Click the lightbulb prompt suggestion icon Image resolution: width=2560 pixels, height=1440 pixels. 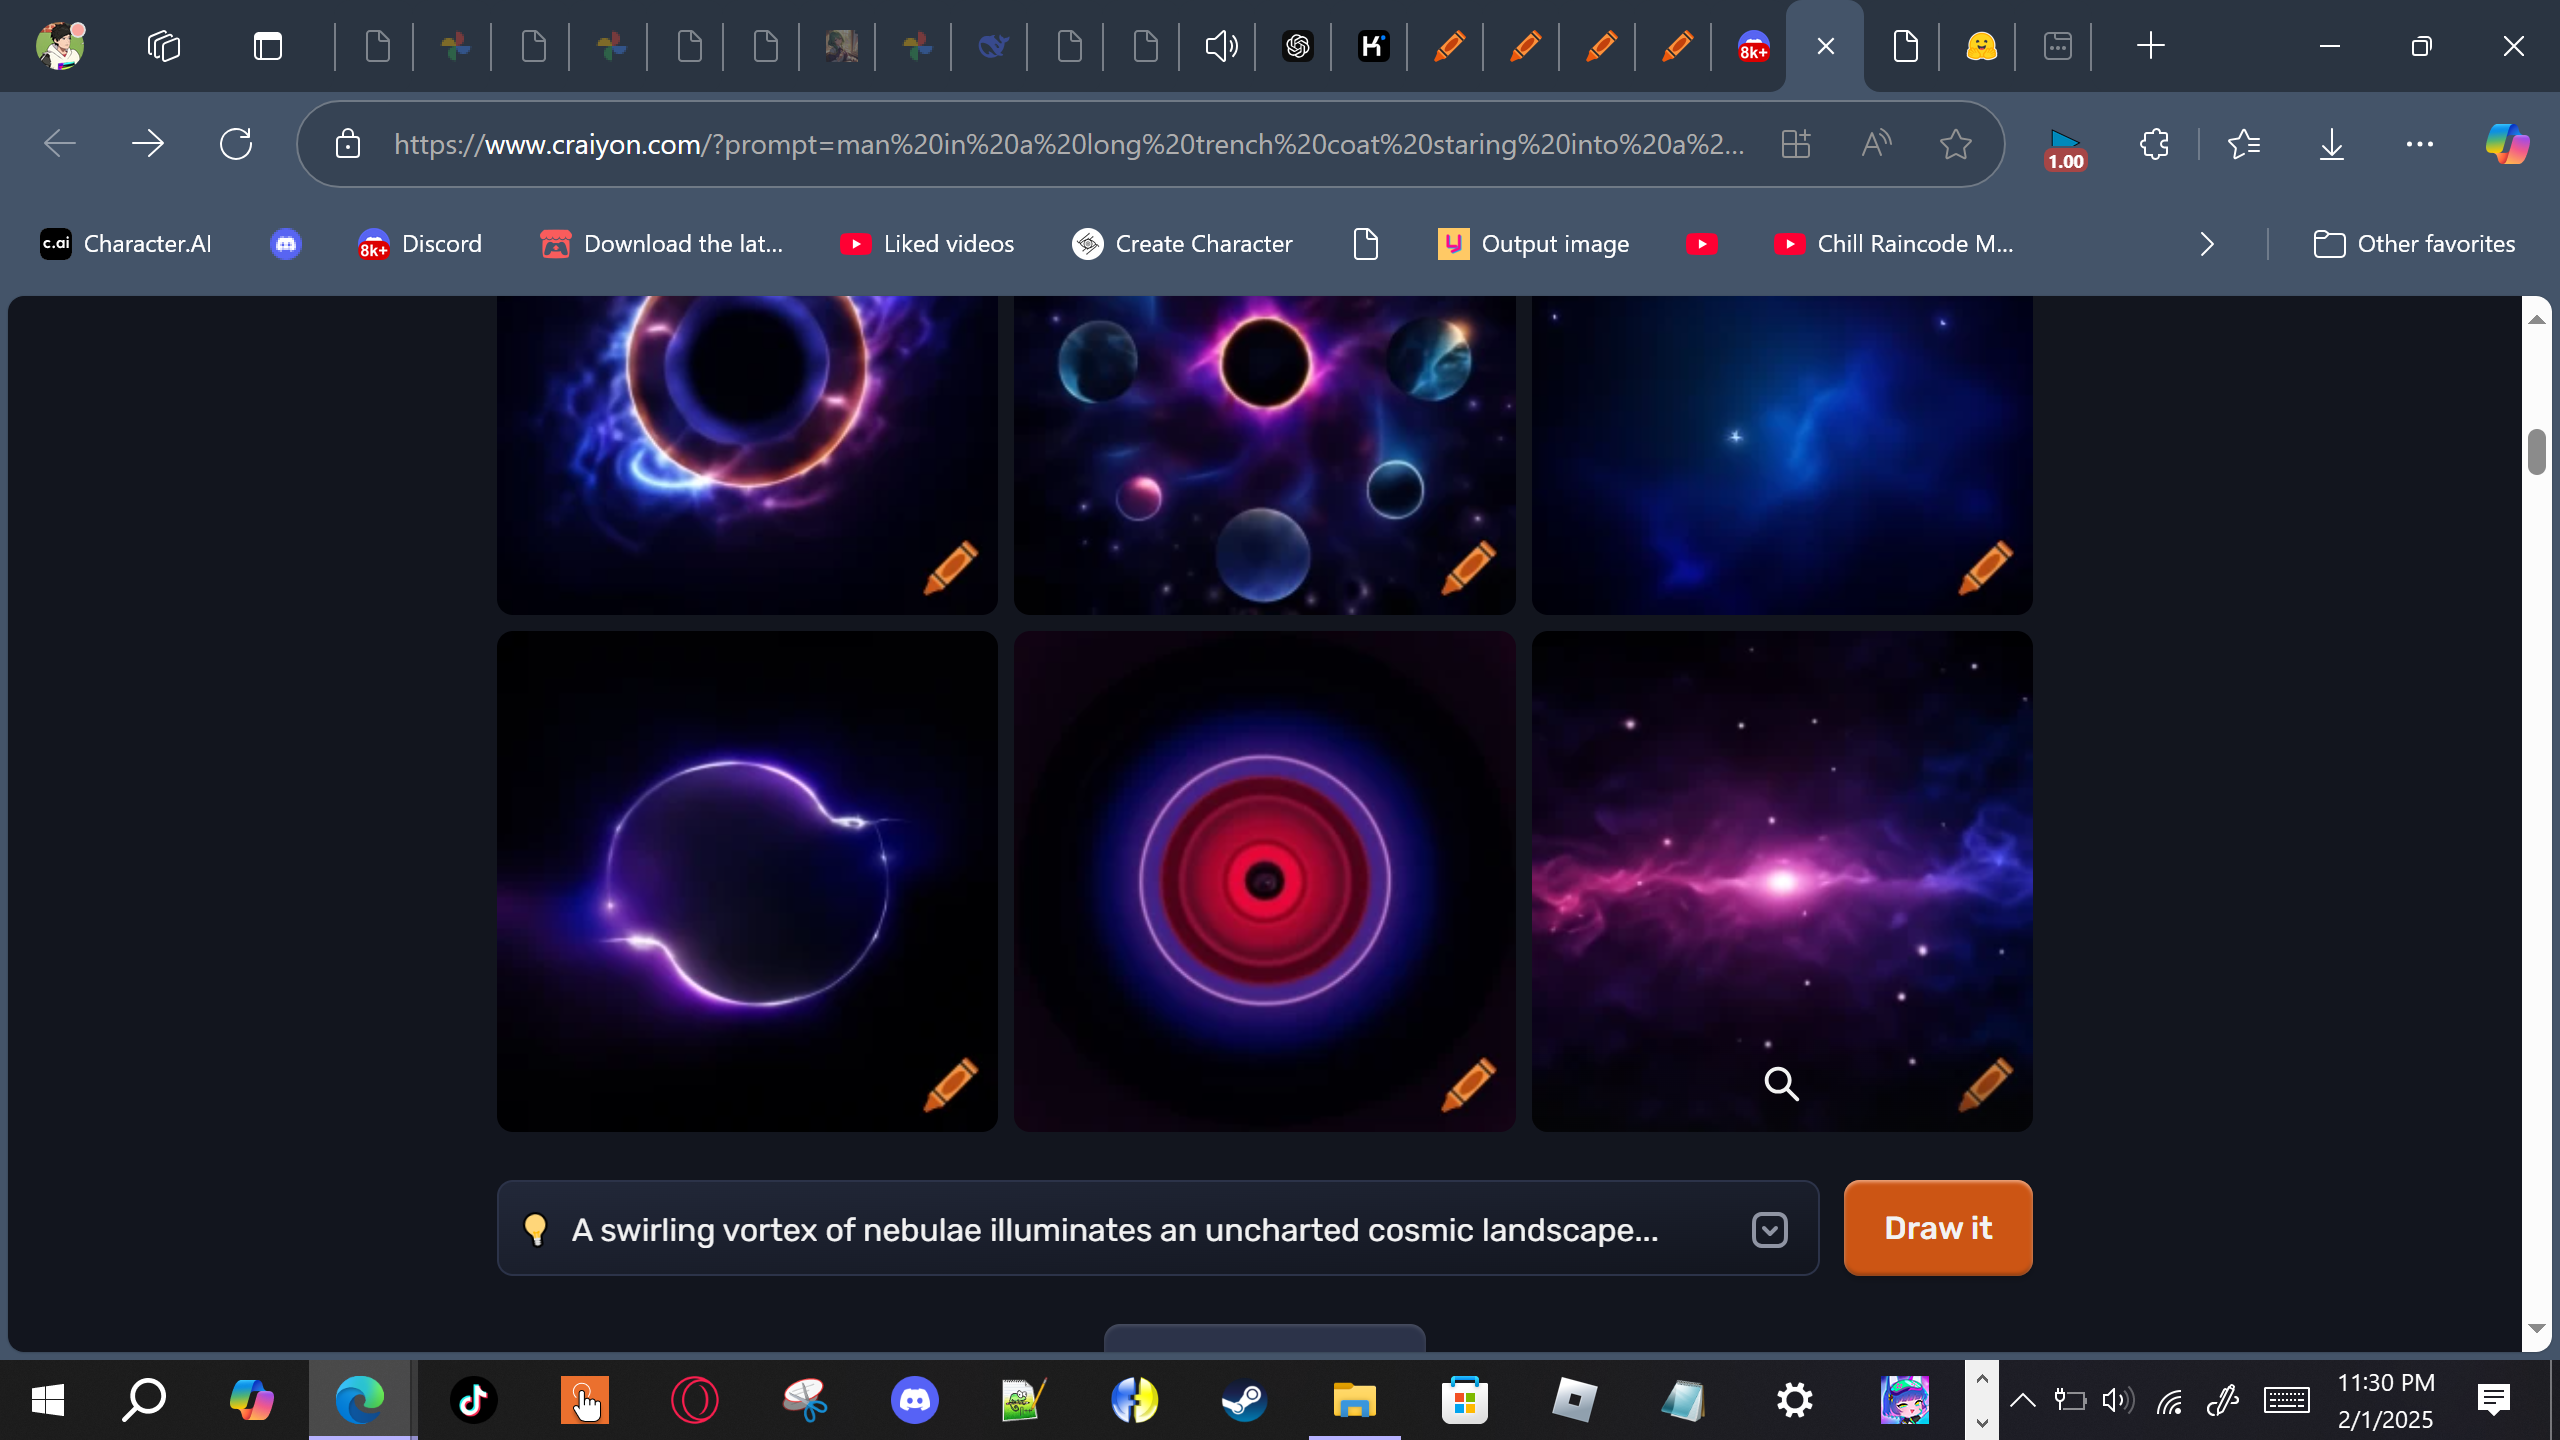(x=536, y=1229)
